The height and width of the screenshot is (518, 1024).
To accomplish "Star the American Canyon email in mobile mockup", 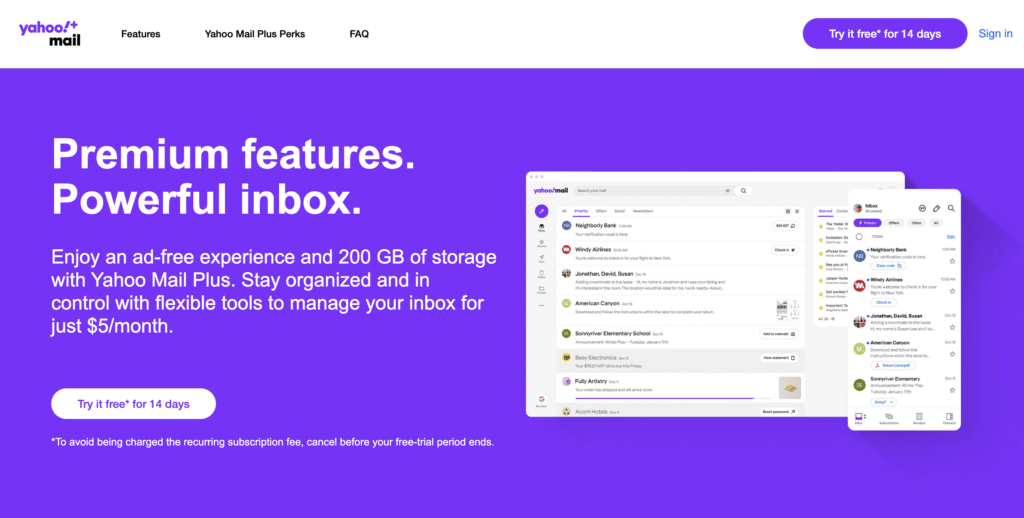I will tap(952, 353).
